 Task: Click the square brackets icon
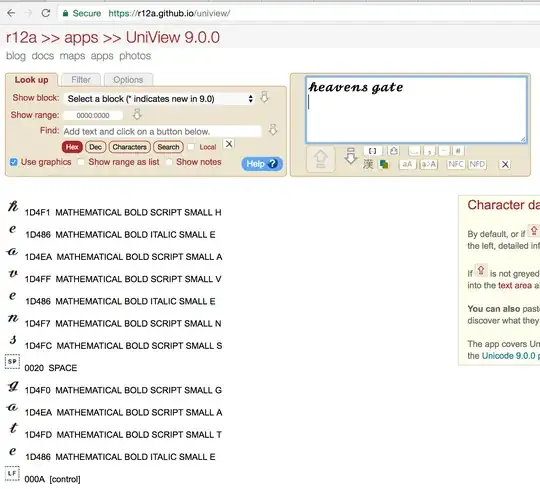[x=372, y=151]
